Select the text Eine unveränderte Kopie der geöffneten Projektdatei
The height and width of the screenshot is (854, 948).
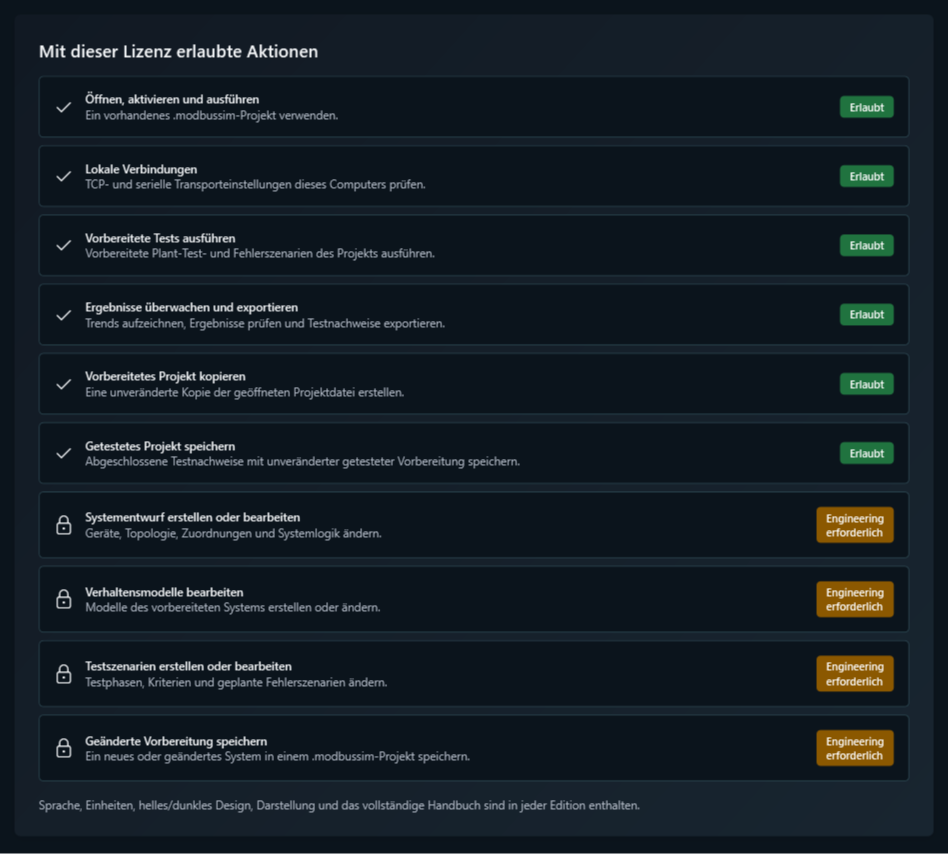(x=245, y=392)
